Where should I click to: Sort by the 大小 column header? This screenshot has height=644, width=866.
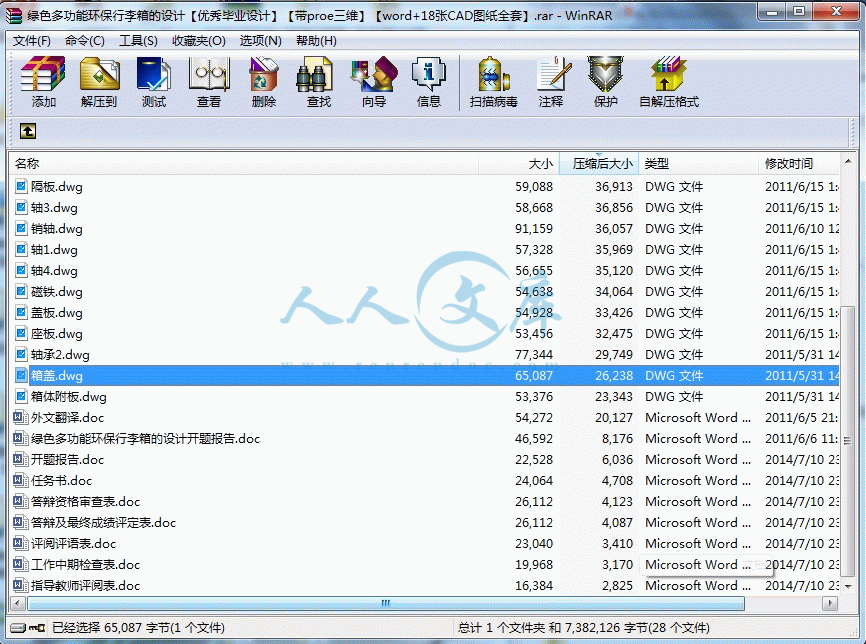click(x=519, y=163)
